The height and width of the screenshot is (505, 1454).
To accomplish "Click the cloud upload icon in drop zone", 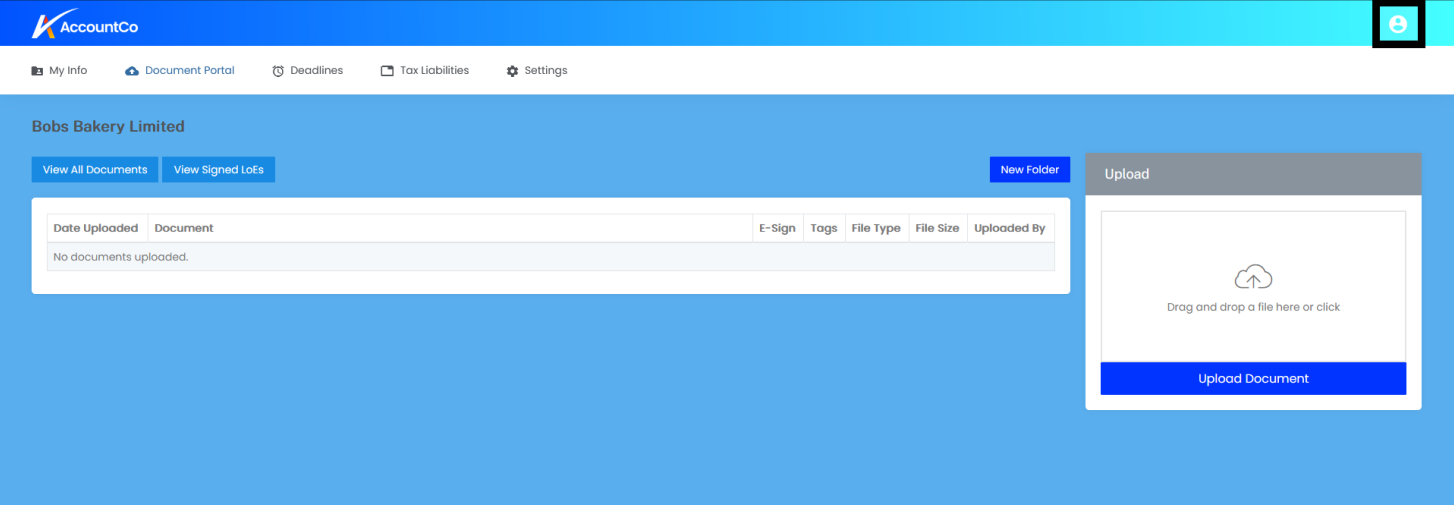I will click(1254, 277).
